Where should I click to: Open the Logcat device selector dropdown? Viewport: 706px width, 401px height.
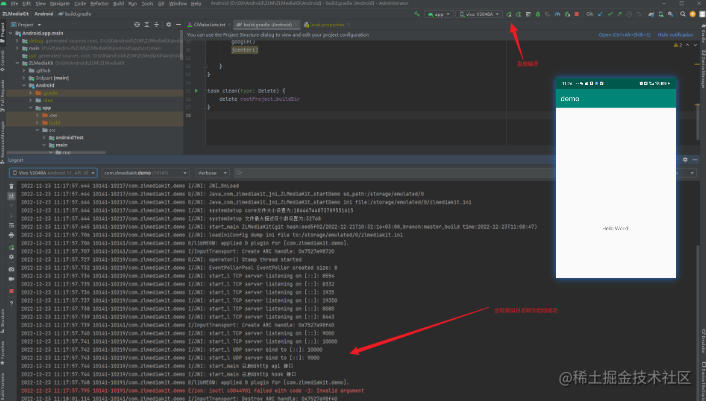click(53, 173)
